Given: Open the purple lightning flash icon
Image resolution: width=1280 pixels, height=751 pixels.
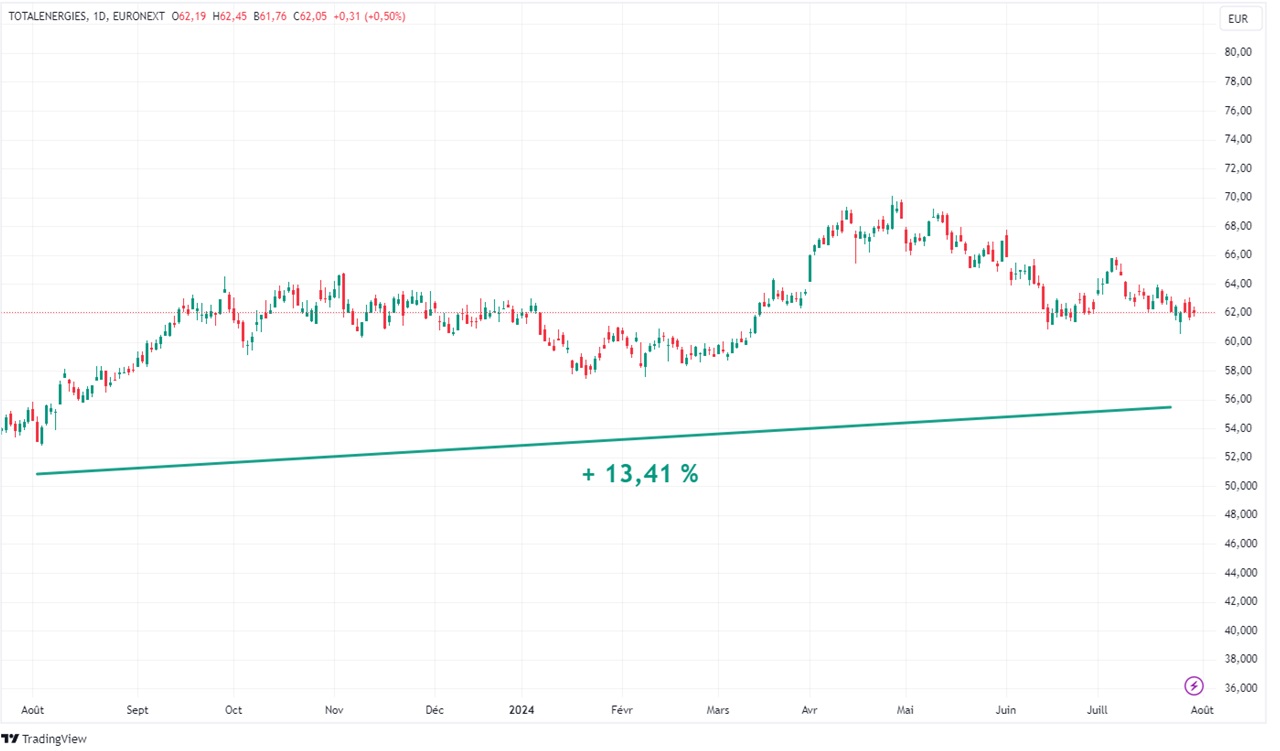Looking at the screenshot, I should (1194, 685).
